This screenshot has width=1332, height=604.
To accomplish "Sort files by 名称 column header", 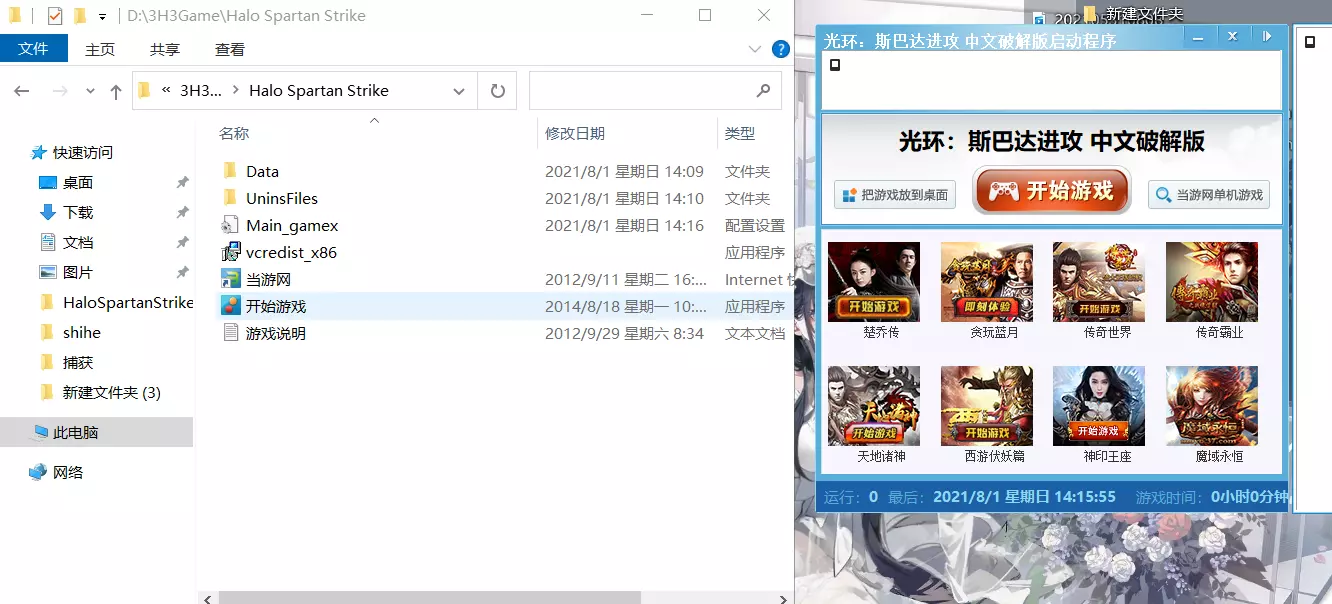I will click(x=234, y=133).
